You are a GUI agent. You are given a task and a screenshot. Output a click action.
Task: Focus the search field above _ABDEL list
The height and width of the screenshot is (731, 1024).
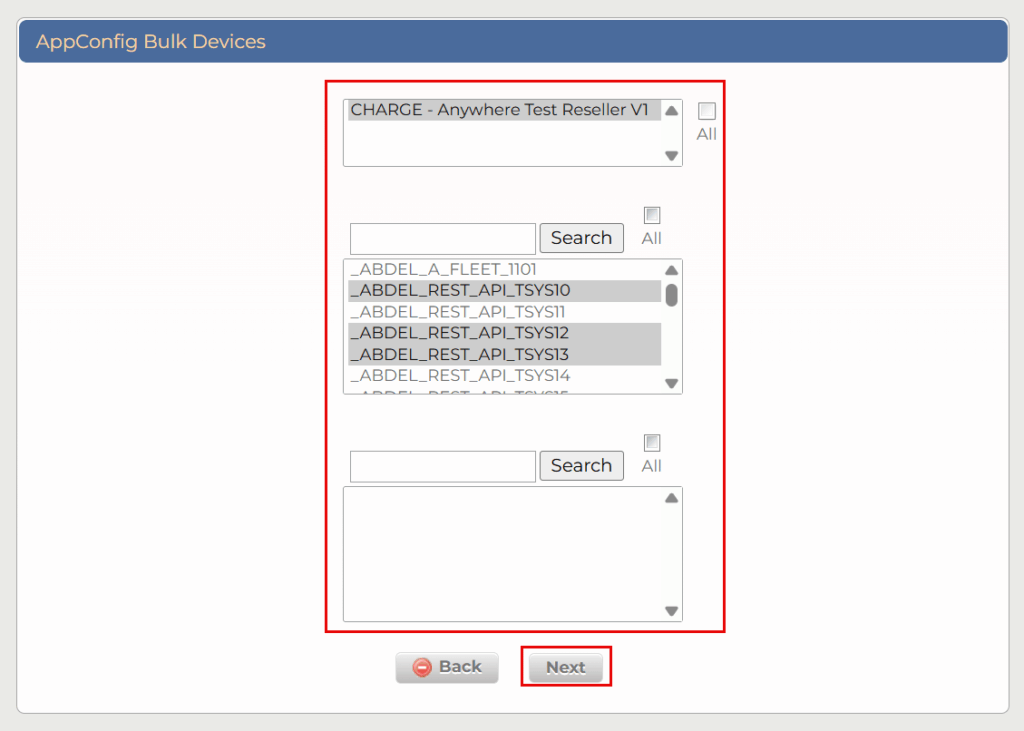coord(443,239)
